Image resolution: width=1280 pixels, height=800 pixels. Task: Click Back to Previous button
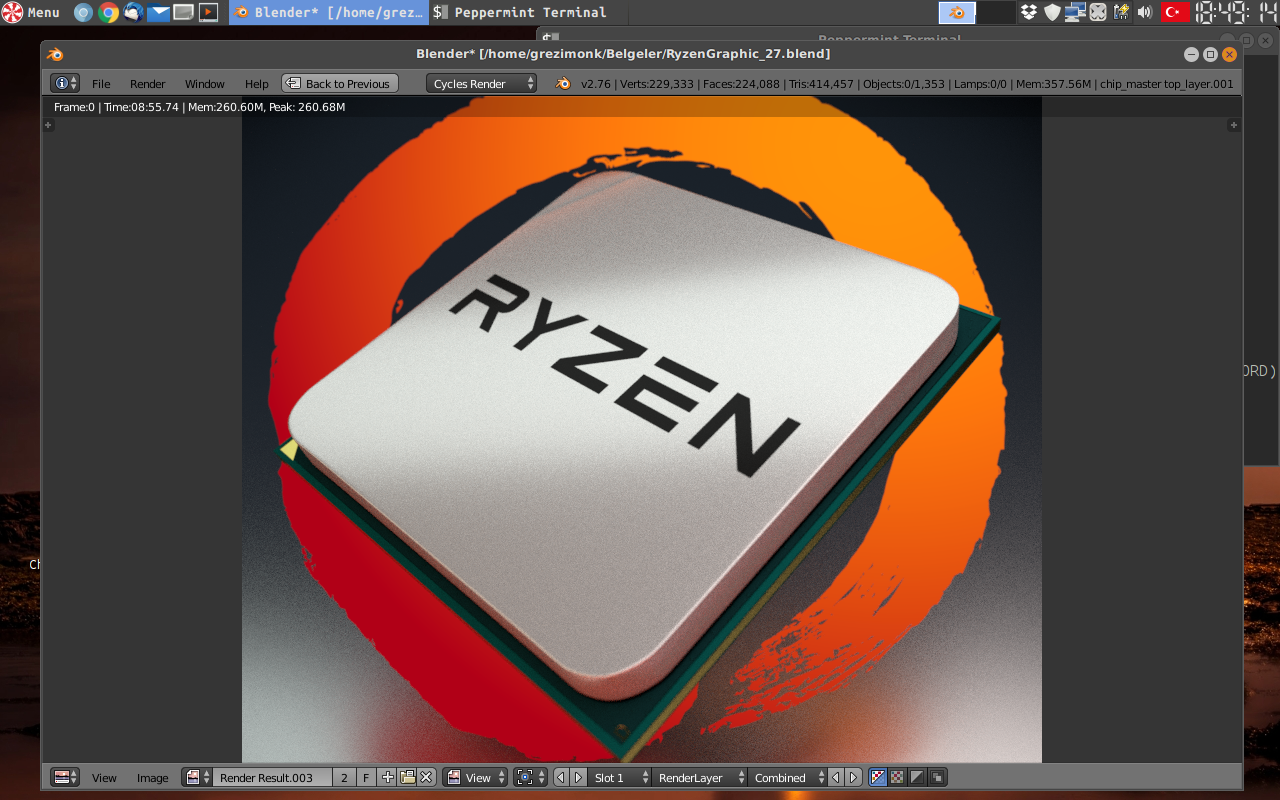tap(340, 84)
